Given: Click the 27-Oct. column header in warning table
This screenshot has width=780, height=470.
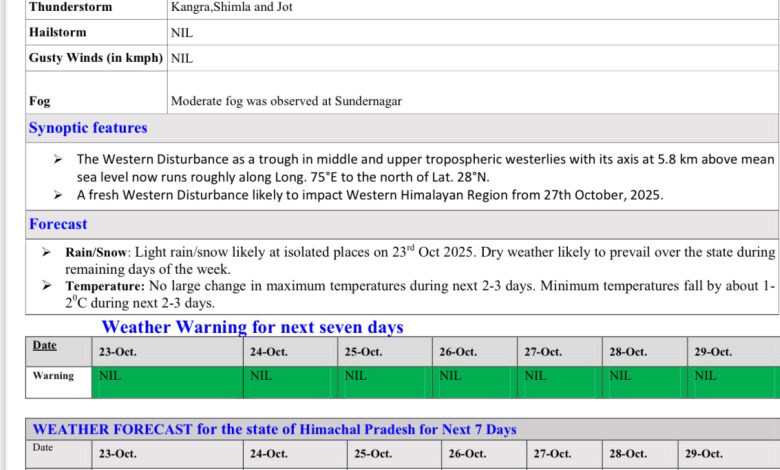Looking at the screenshot, I should pyautogui.click(x=543, y=352).
